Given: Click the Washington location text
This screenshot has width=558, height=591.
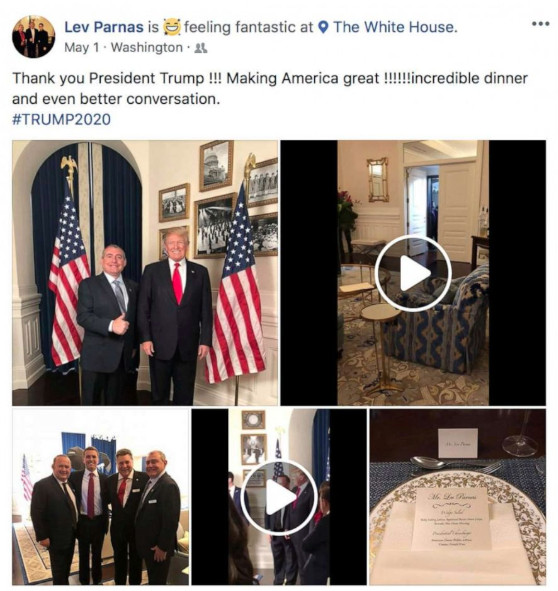Looking at the screenshot, I should pos(147,48).
